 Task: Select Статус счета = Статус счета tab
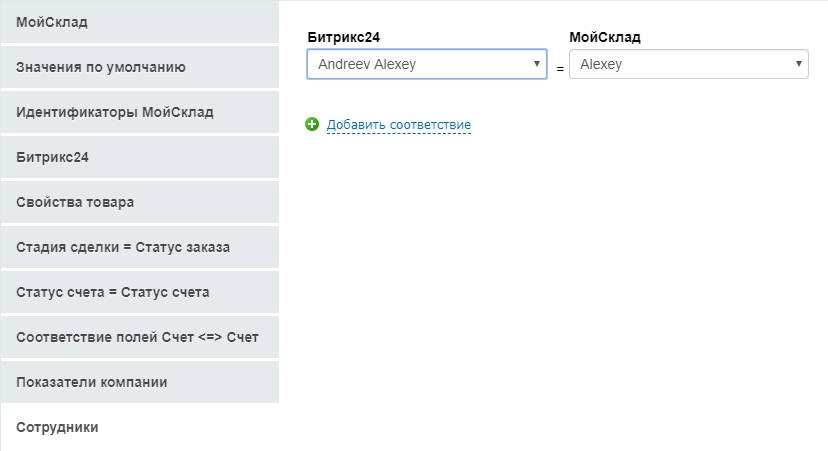coord(139,292)
